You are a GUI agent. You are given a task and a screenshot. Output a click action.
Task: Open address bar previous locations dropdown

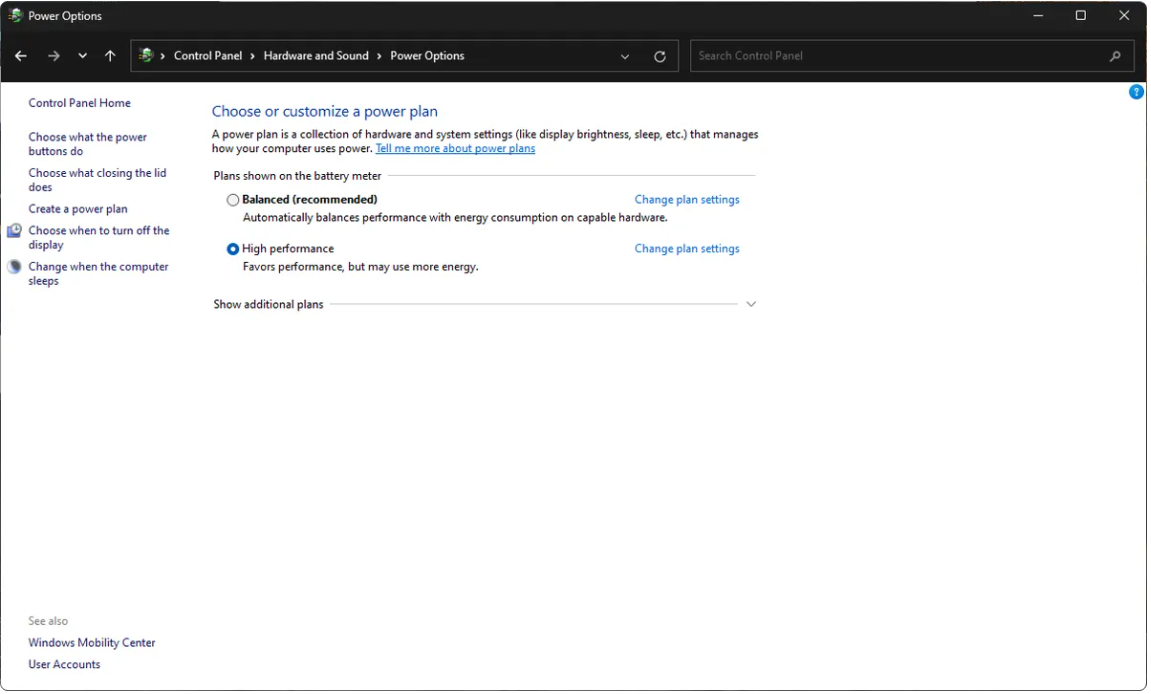pyautogui.click(x=625, y=57)
